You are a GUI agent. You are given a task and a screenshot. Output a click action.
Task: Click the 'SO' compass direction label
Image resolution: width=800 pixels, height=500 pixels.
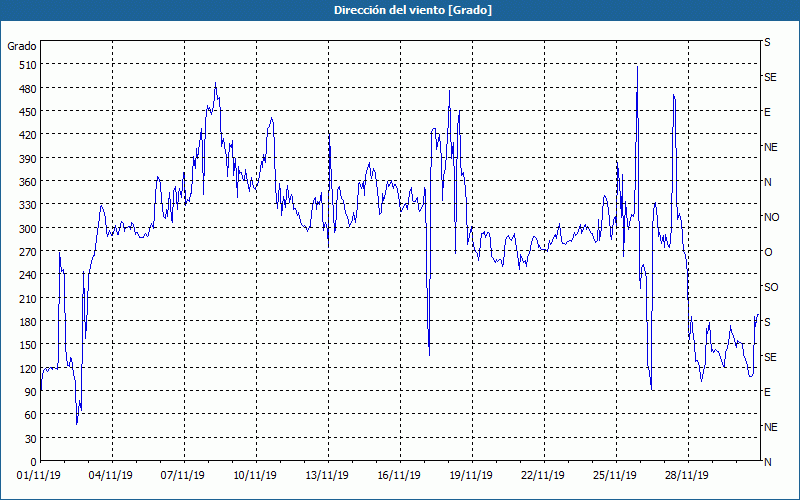click(x=771, y=287)
